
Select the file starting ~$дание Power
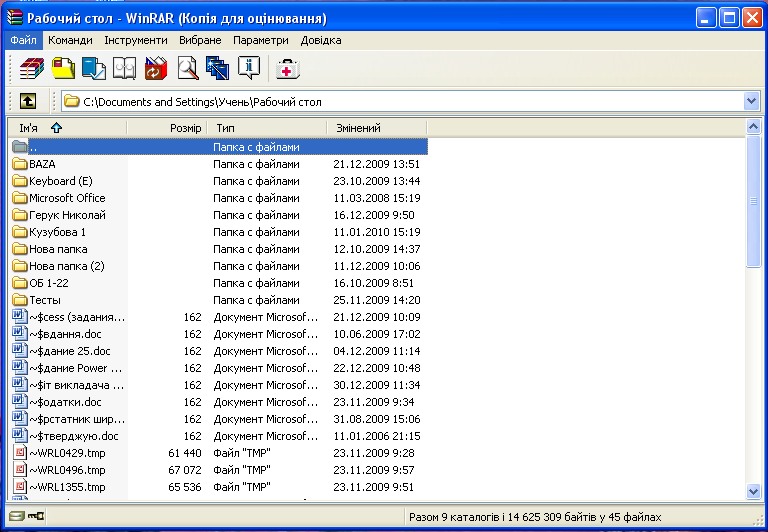pos(75,368)
